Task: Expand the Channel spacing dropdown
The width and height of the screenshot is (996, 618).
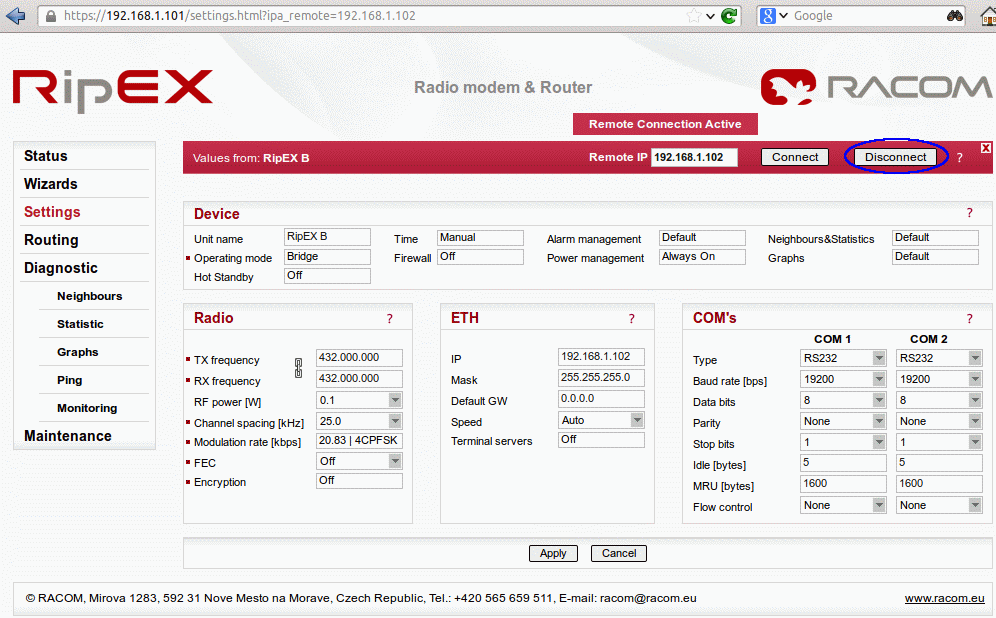Action: pos(395,421)
